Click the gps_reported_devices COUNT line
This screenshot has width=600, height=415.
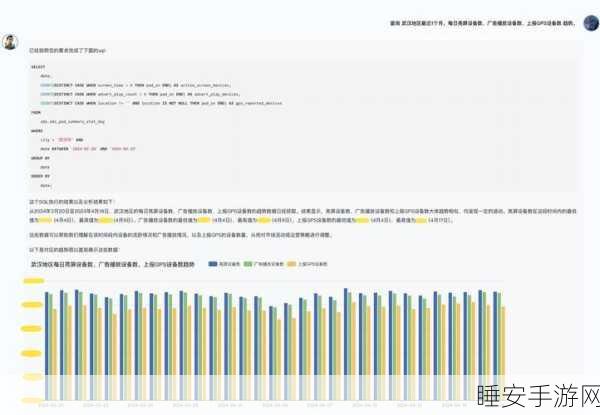(x=161, y=103)
